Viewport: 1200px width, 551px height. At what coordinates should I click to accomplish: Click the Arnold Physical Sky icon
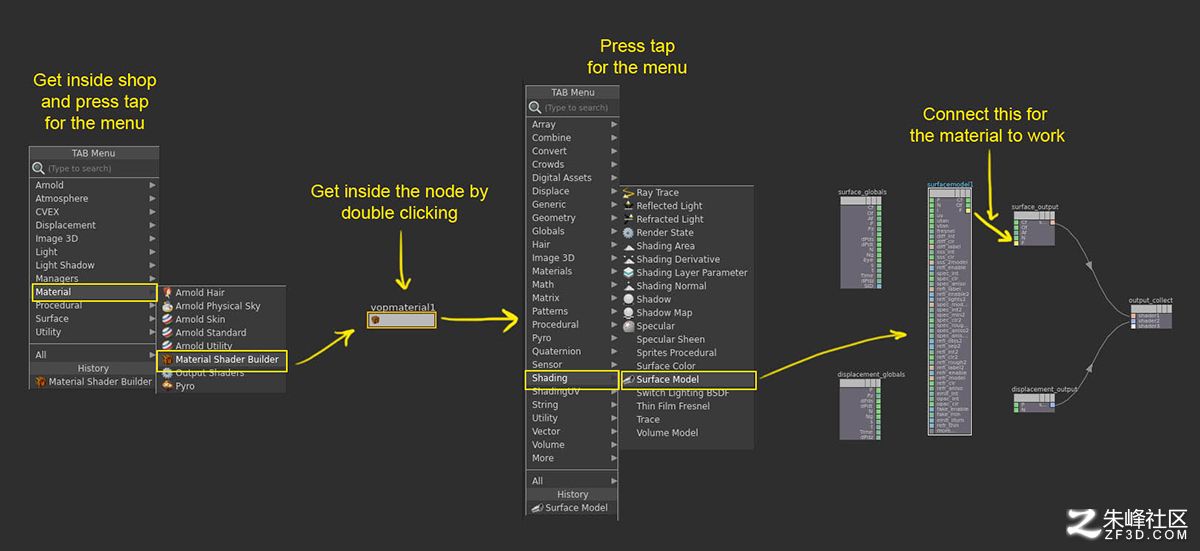[x=167, y=306]
